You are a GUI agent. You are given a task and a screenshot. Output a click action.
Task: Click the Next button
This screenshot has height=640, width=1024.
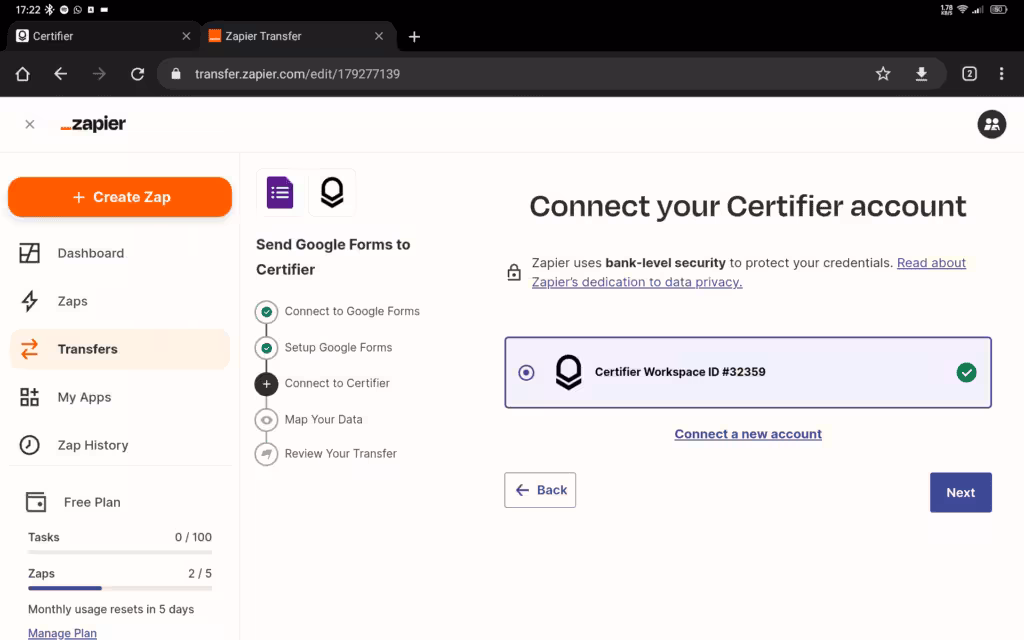(x=961, y=492)
